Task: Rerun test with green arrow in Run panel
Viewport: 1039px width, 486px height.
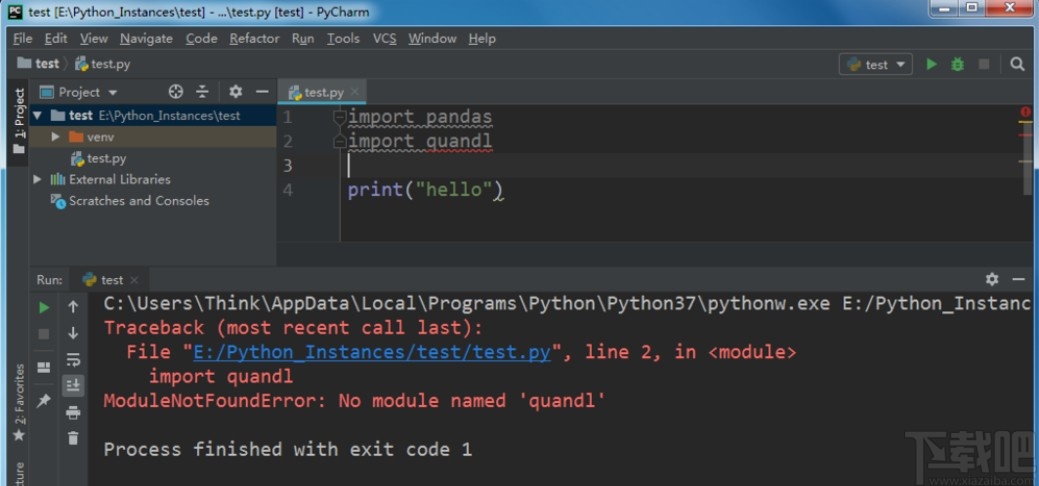Action: pyautogui.click(x=44, y=307)
